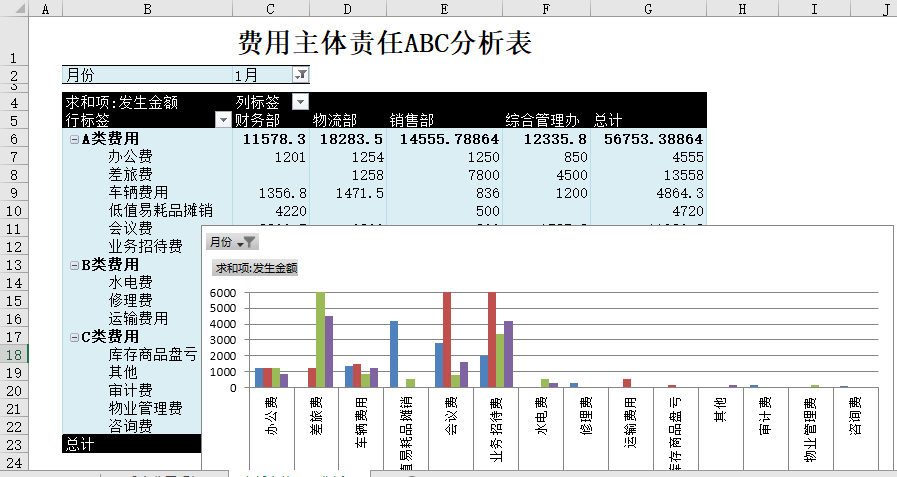Viewport: 897px width, 477px height.
Task: Open the 列标签 dropdown arrow
Action: [300, 102]
